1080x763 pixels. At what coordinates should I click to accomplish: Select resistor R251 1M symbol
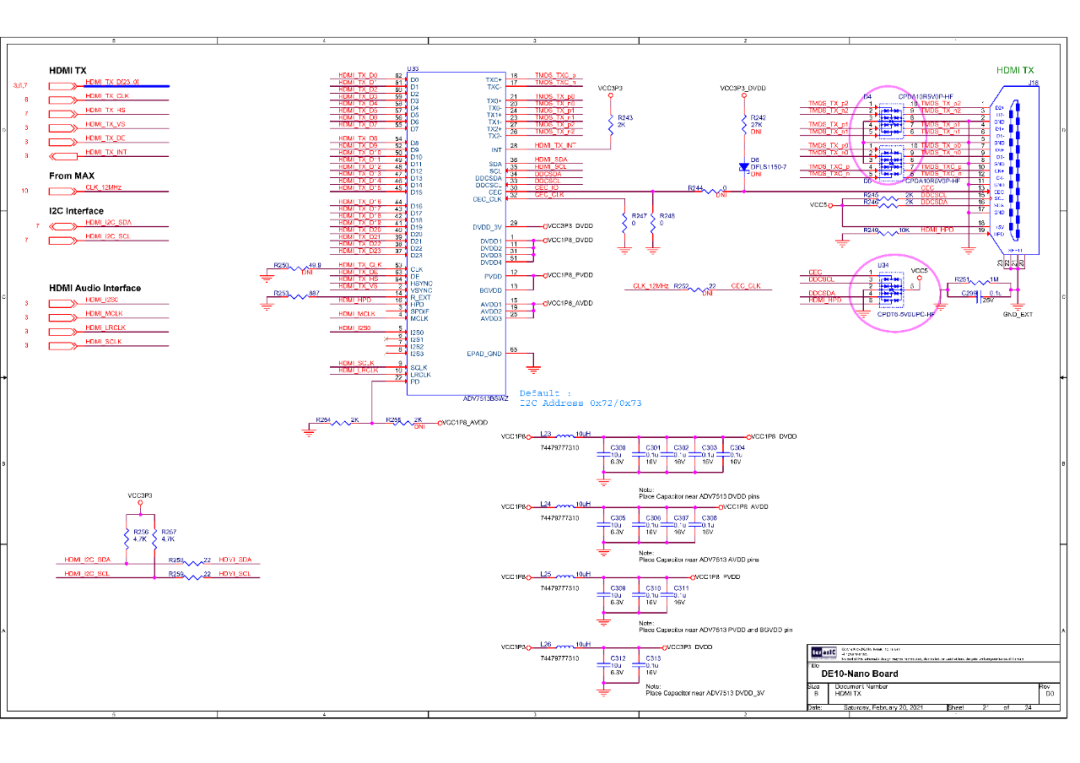pyautogui.click(x=978, y=281)
